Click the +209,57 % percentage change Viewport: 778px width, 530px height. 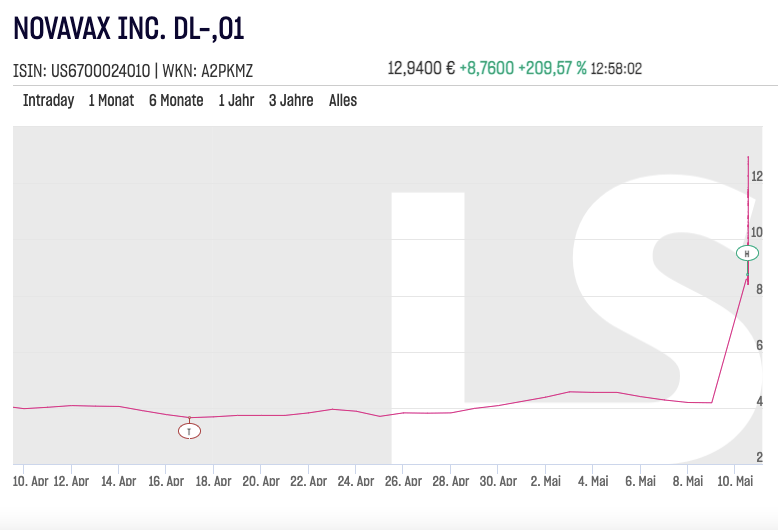pyautogui.click(x=552, y=69)
